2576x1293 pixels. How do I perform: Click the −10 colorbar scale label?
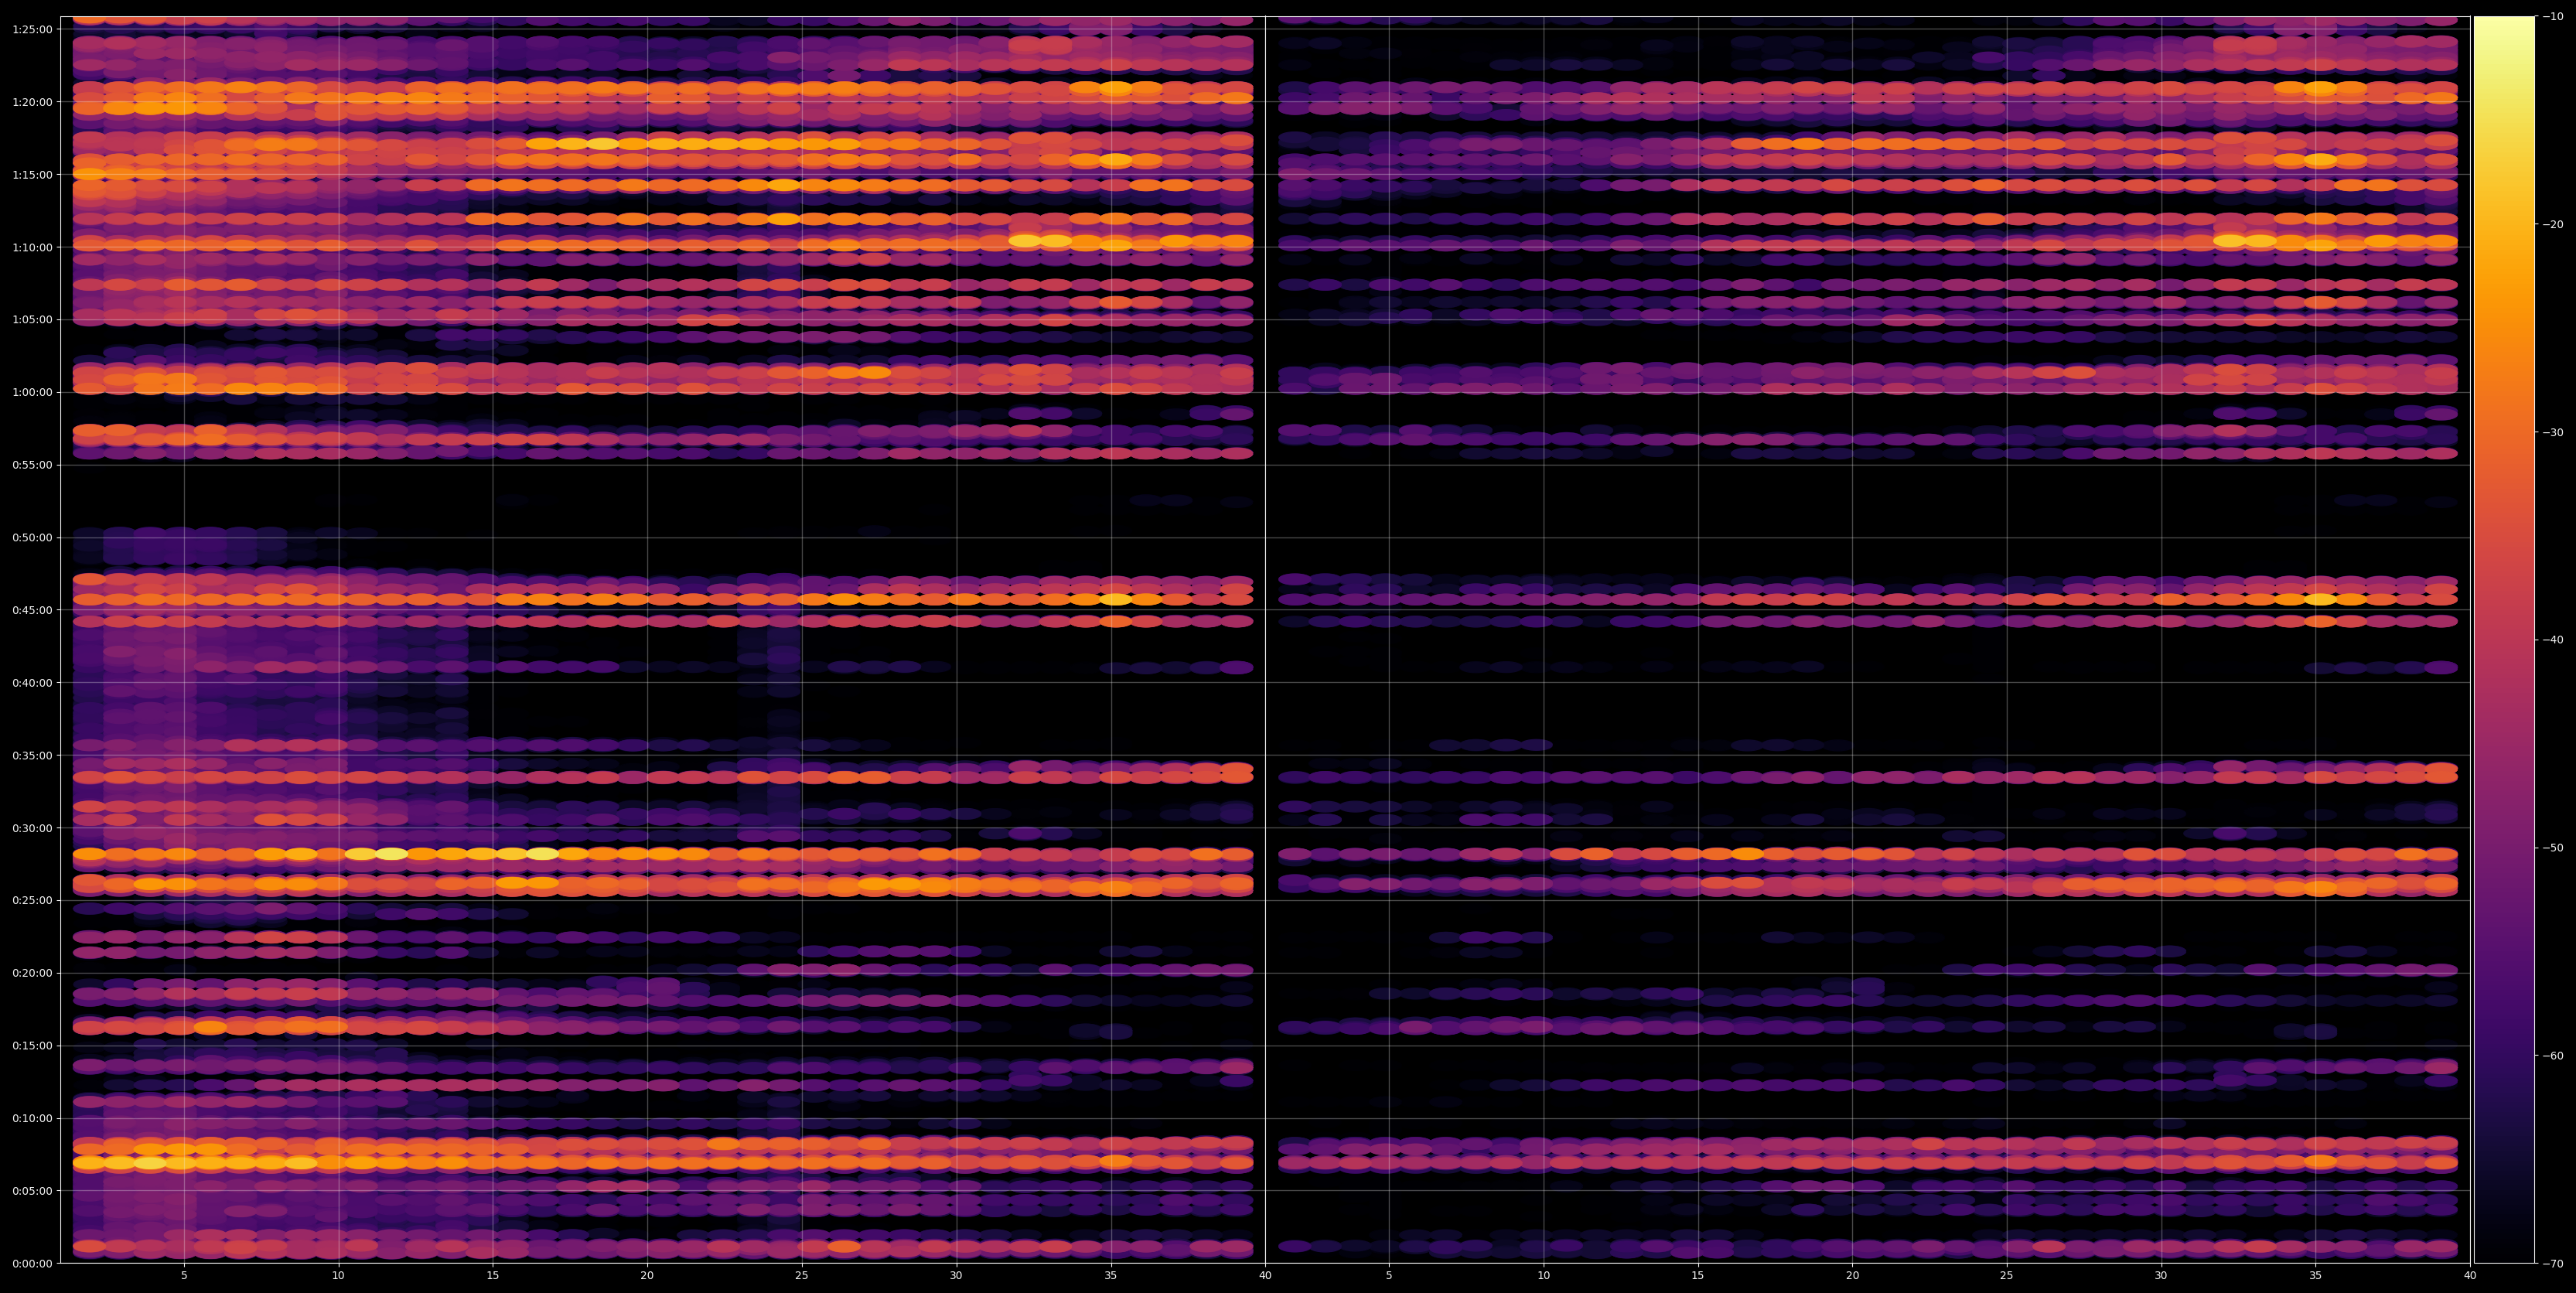tap(2552, 16)
